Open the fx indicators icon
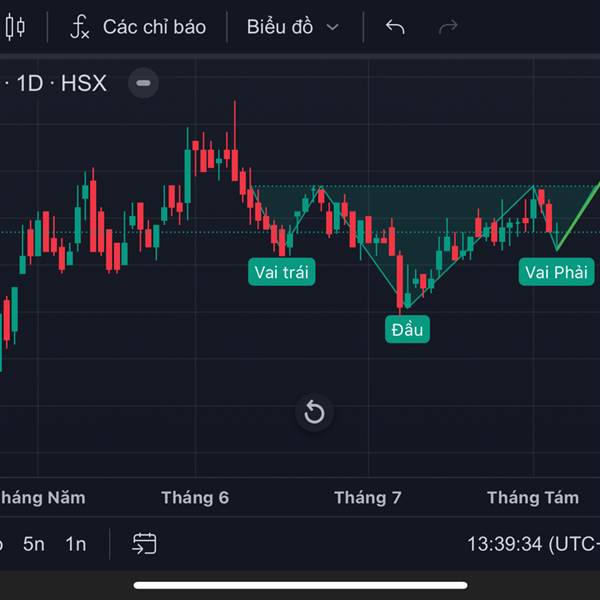600x600 pixels. point(80,27)
